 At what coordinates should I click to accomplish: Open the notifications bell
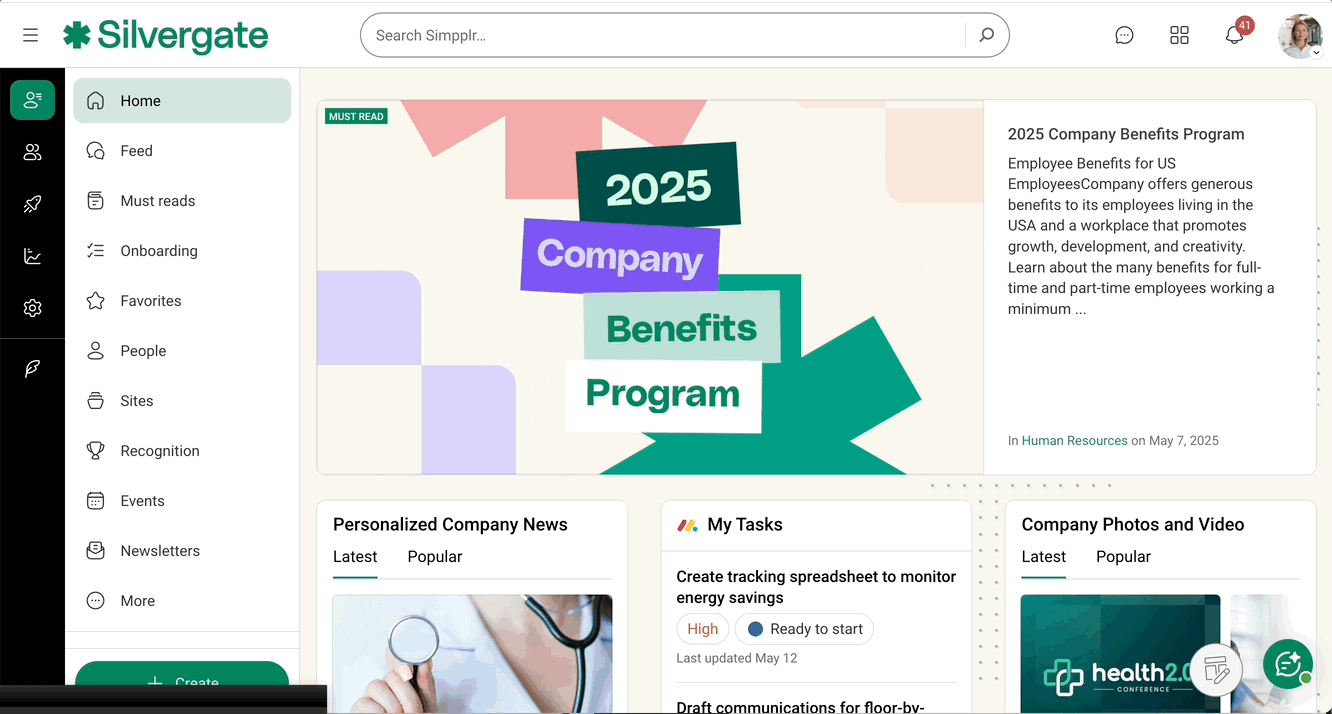pyautogui.click(x=1234, y=35)
